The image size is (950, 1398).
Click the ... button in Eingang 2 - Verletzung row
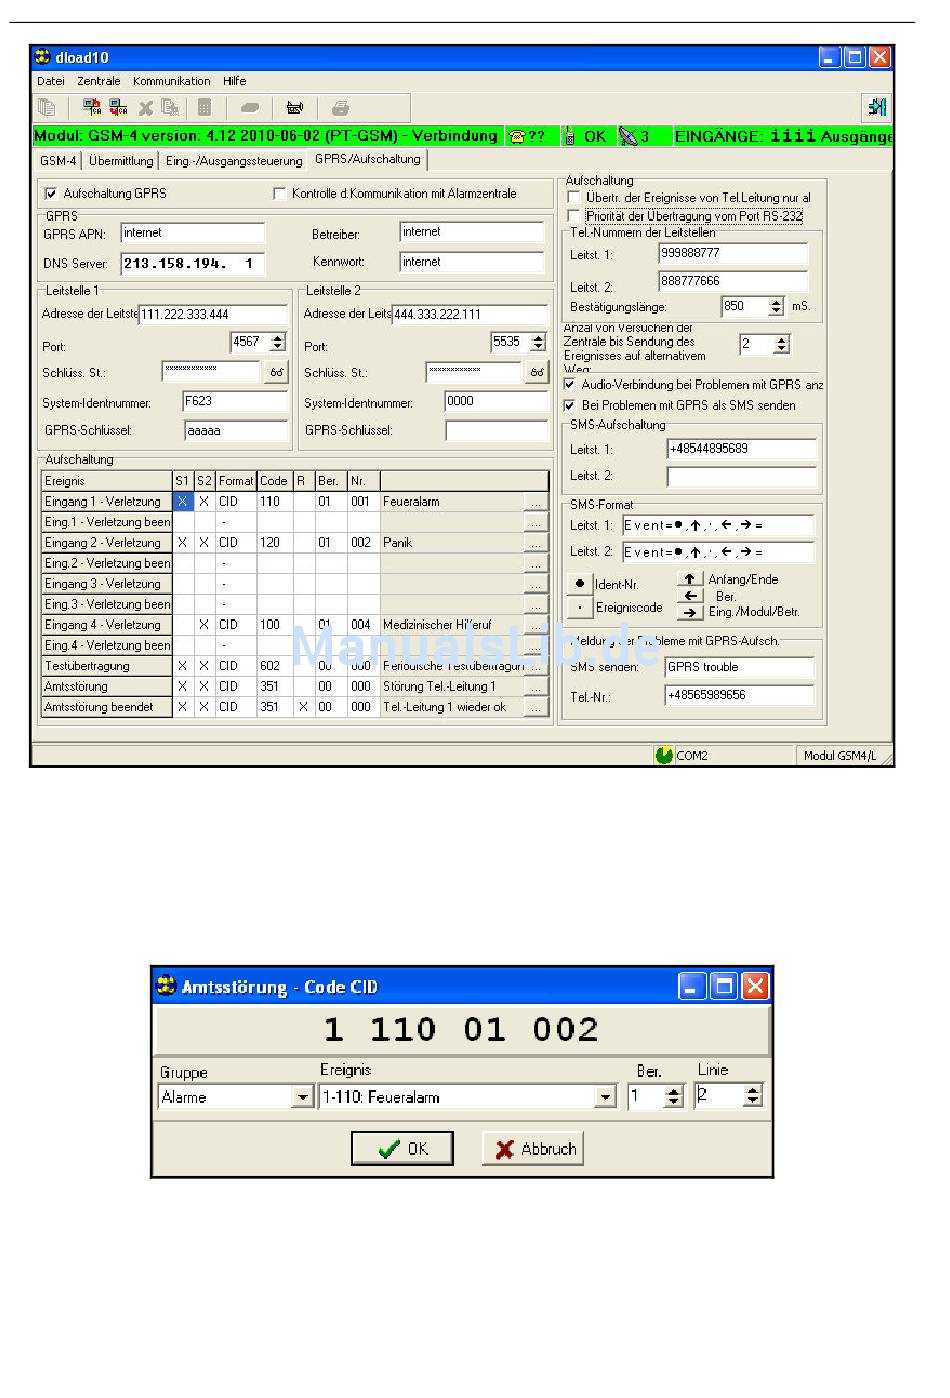point(537,543)
